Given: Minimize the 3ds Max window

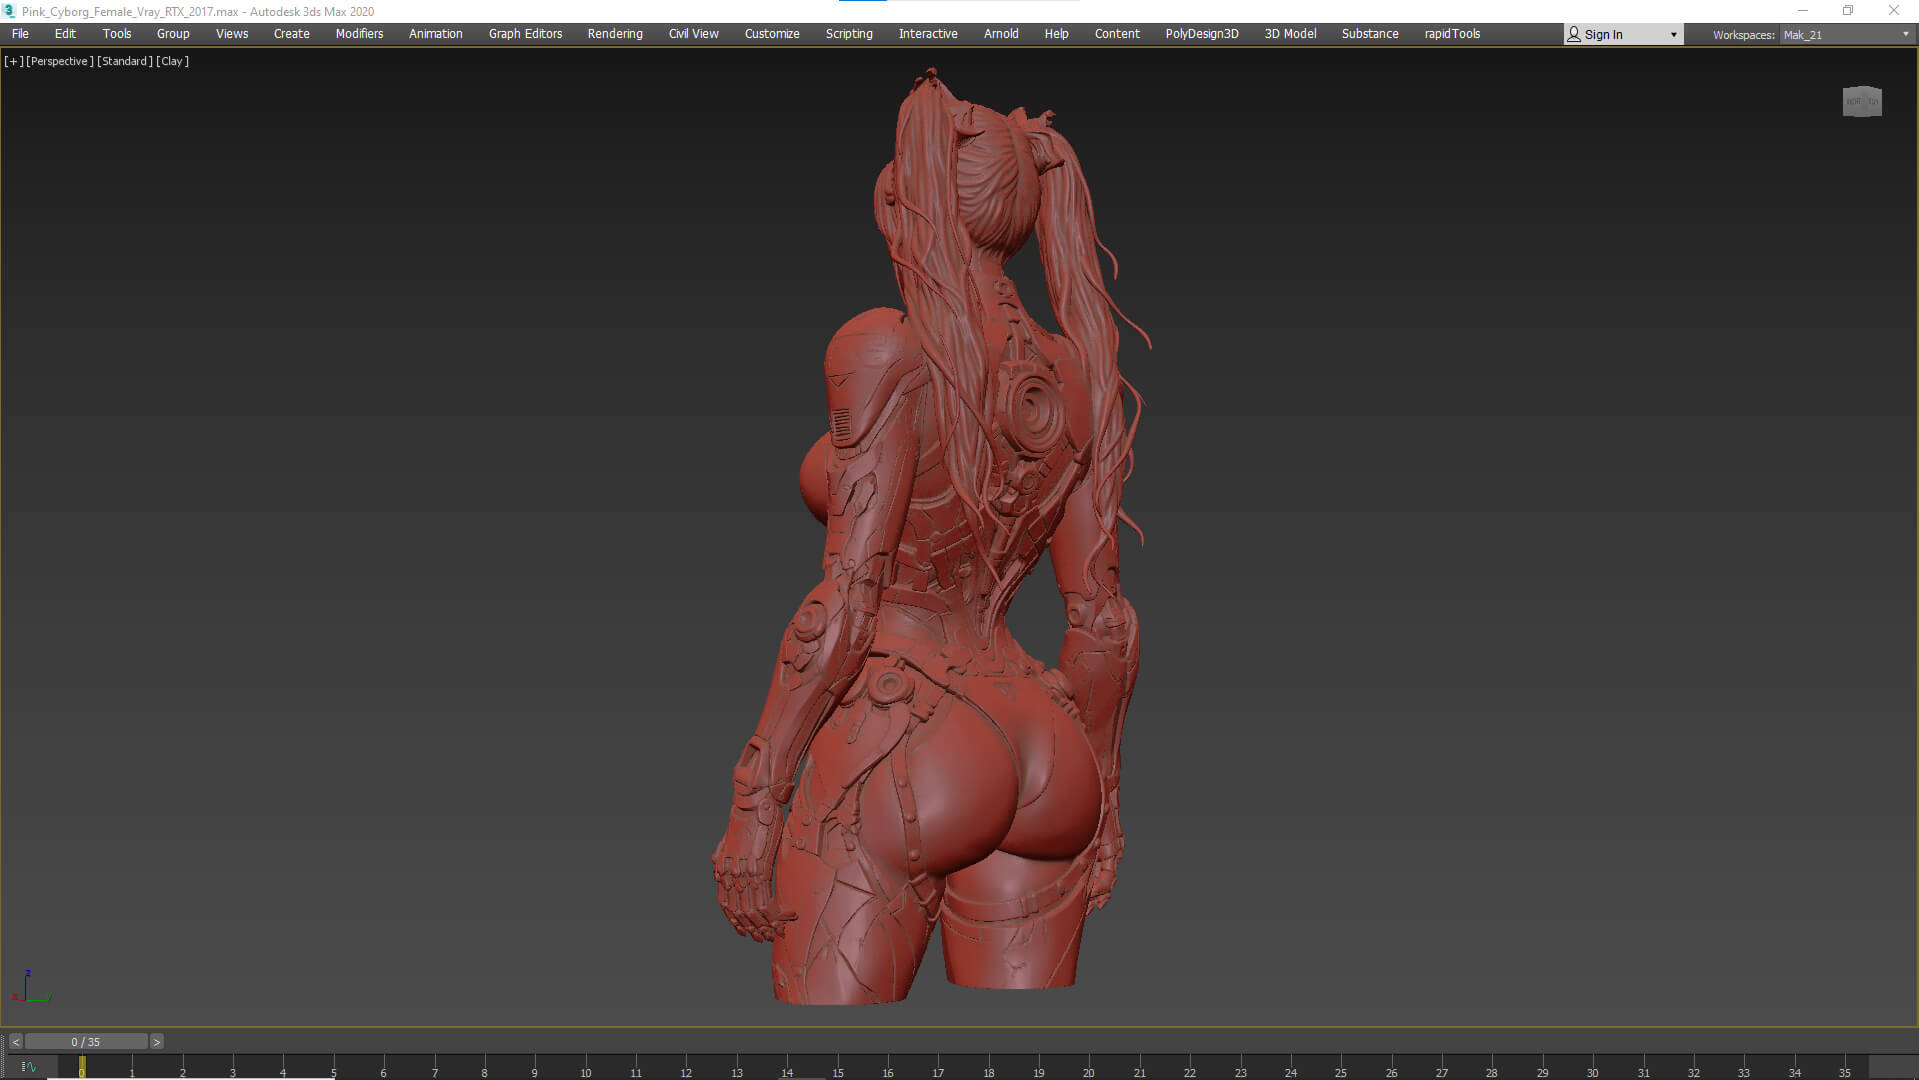Looking at the screenshot, I should [x=1803, y=11].
